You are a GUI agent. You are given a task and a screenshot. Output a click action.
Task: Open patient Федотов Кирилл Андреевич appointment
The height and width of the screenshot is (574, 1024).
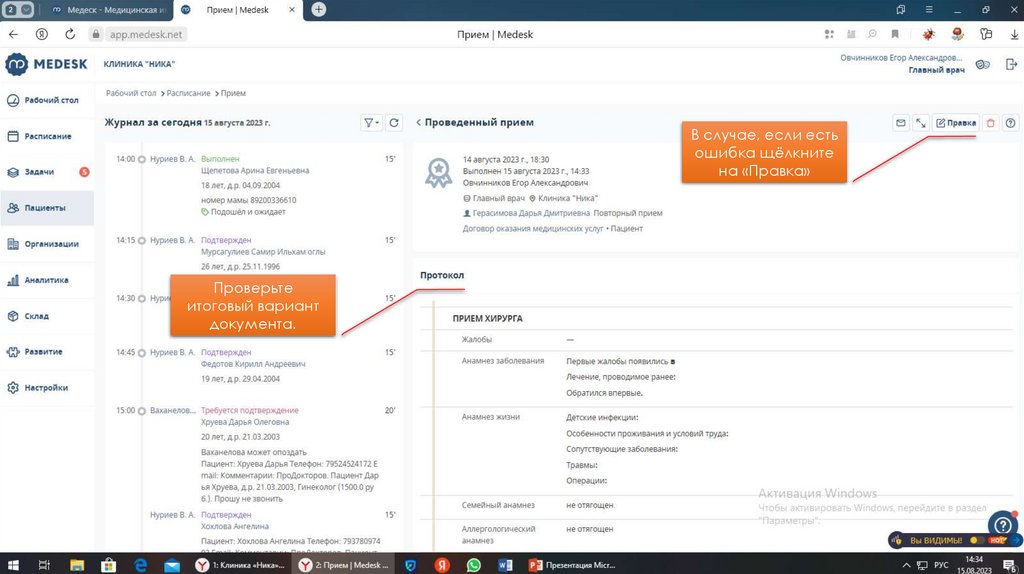[x=253, y=364]
